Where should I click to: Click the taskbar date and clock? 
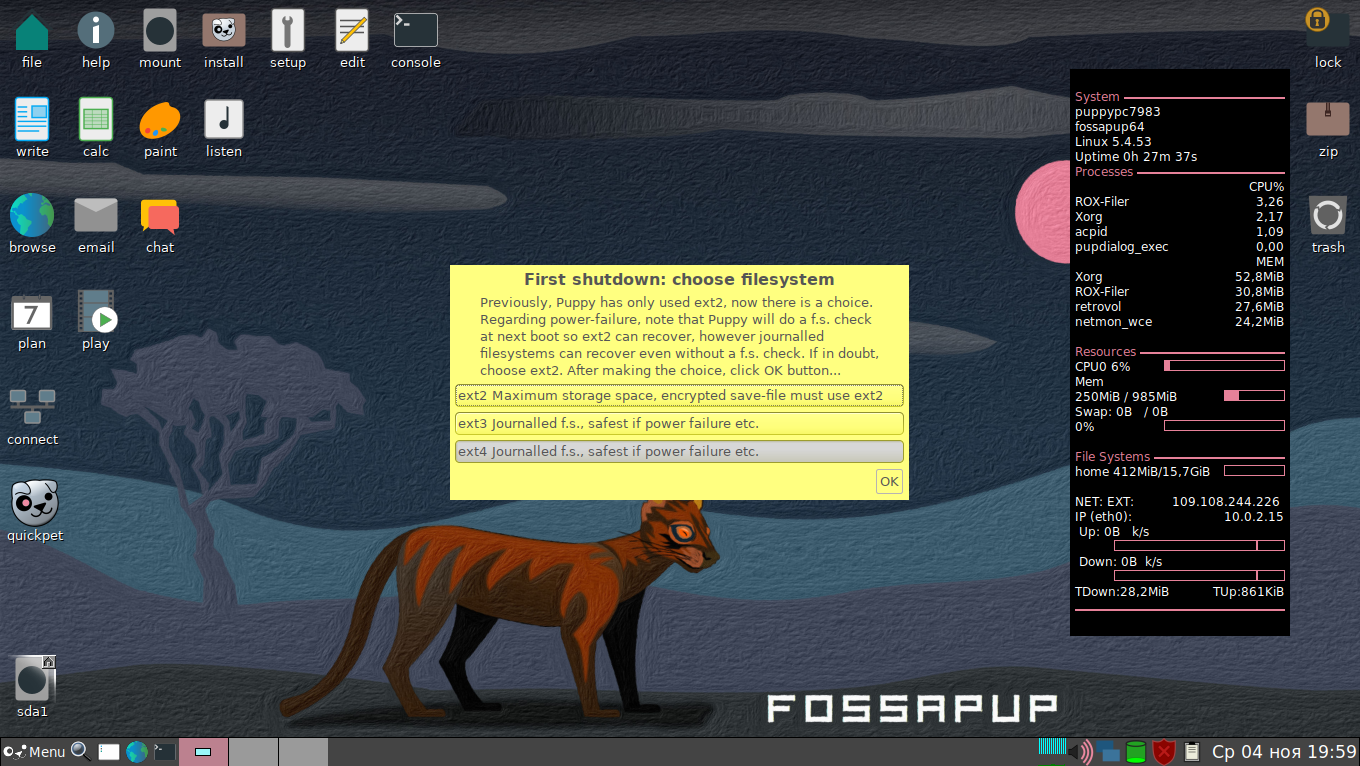(x=1284, y=751)
